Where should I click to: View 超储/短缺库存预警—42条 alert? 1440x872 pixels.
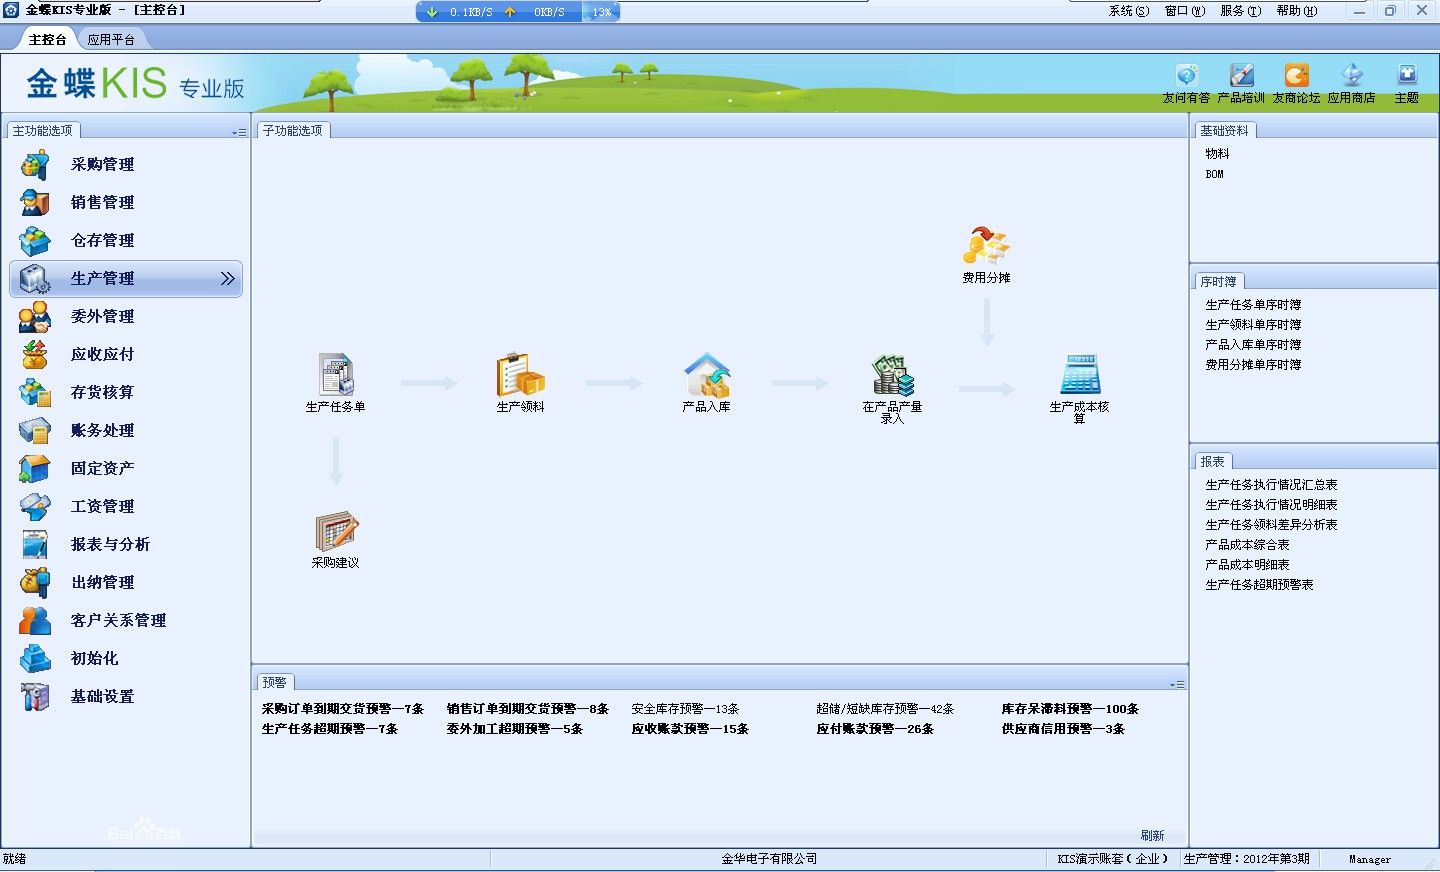tap(885, 709)
